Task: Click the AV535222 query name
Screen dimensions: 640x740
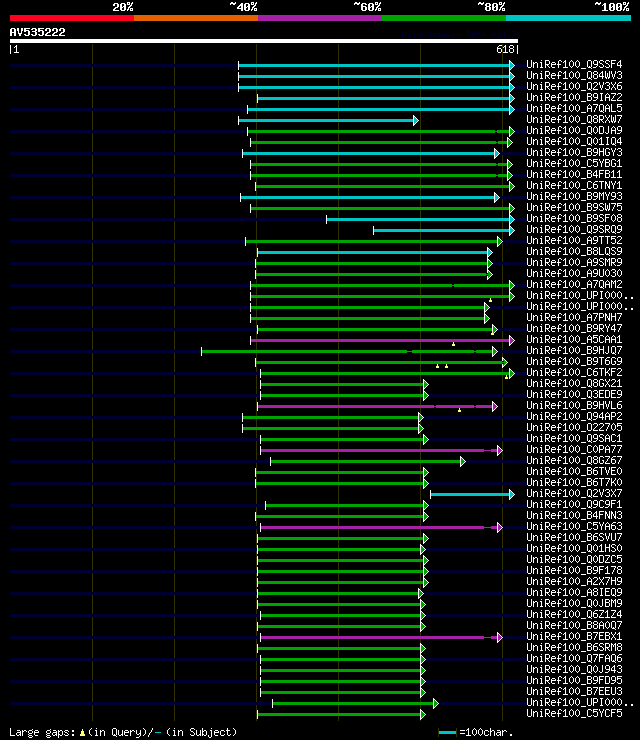Action: point(37,32)
